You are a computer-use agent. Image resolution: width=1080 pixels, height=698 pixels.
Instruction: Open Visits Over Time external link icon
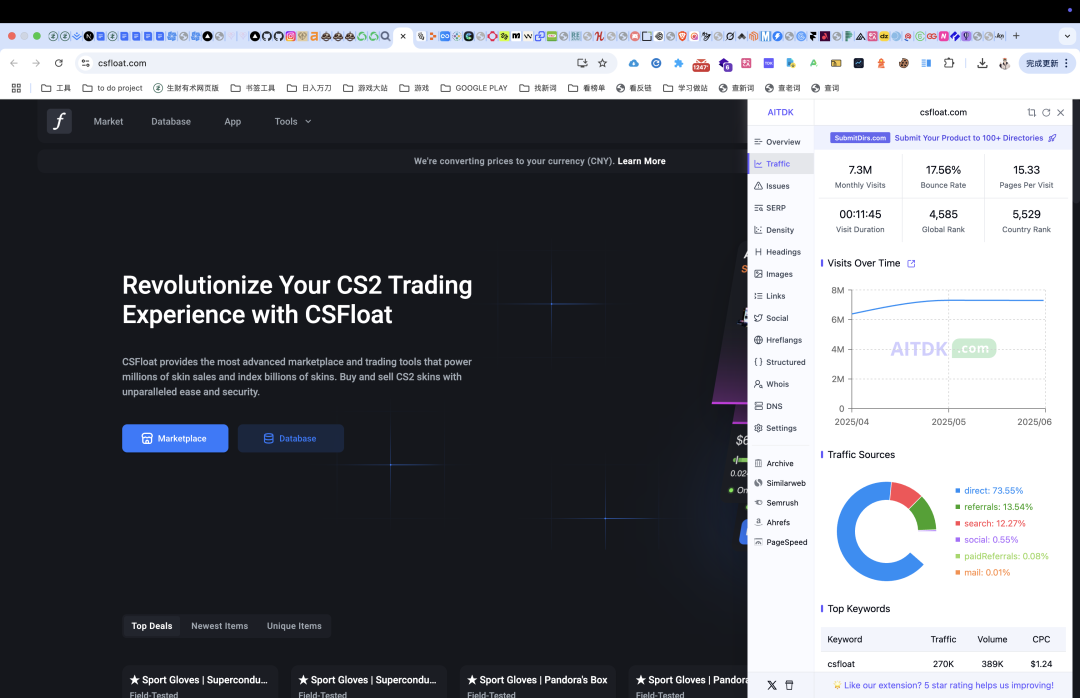click(911, 263)
